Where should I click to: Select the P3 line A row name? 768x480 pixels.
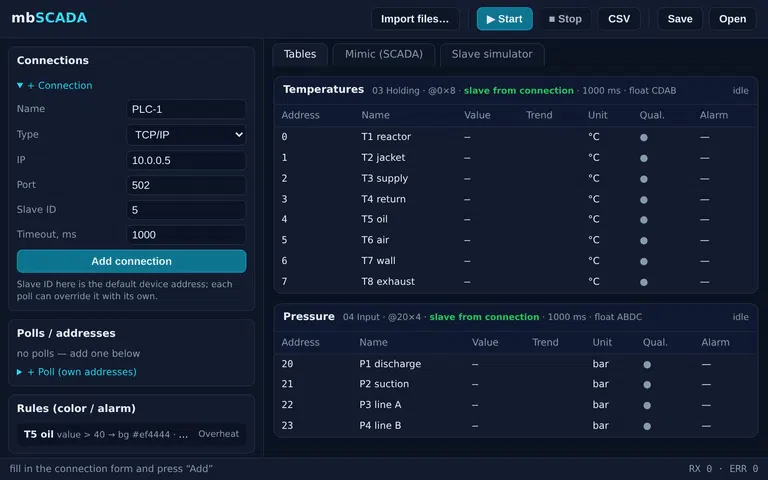click(380, 405)
